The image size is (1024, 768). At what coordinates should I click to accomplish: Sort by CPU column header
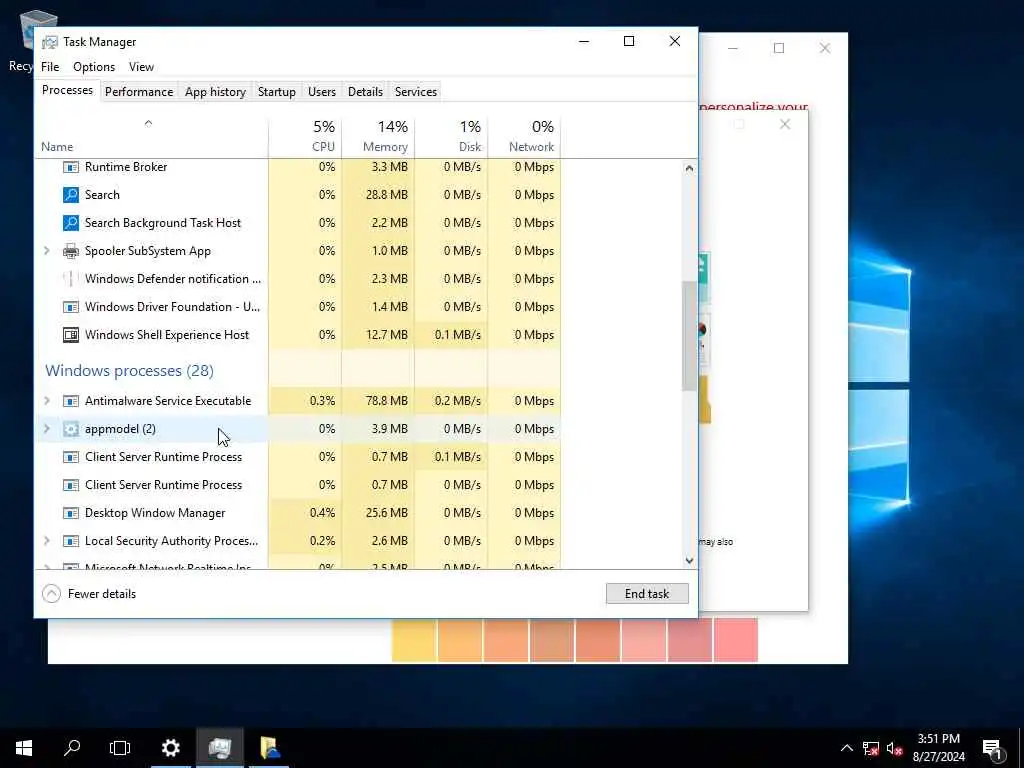pyautogui.click(x=305, y=136)
